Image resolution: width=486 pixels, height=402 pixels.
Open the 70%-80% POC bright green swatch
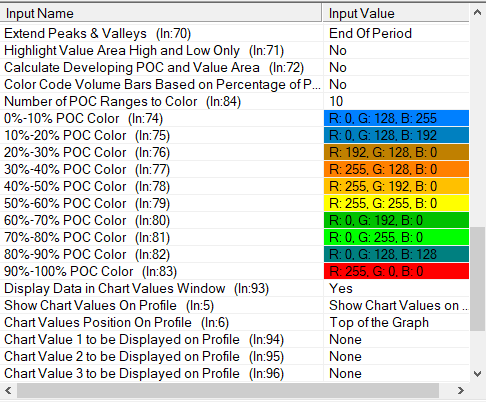click(396, 237)
